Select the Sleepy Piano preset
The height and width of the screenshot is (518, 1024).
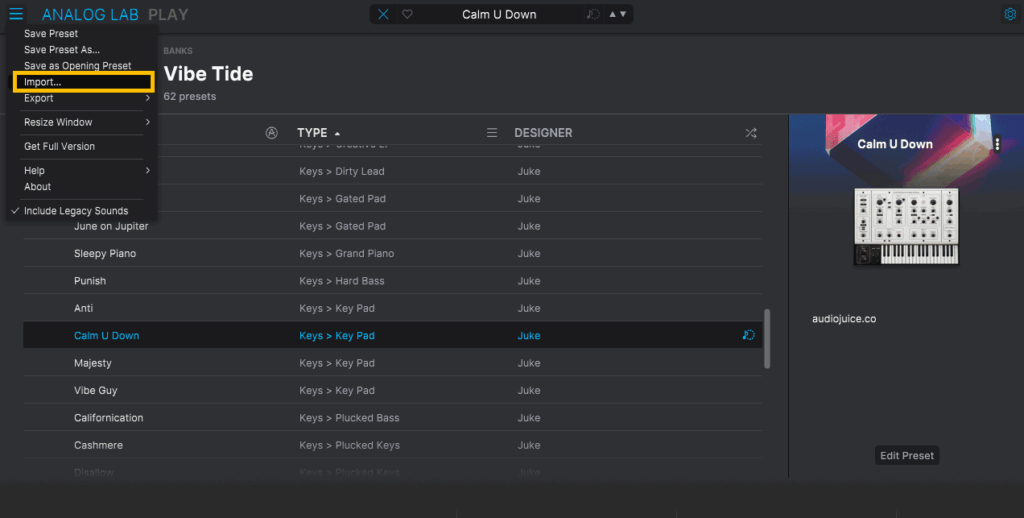click(105, 253)
